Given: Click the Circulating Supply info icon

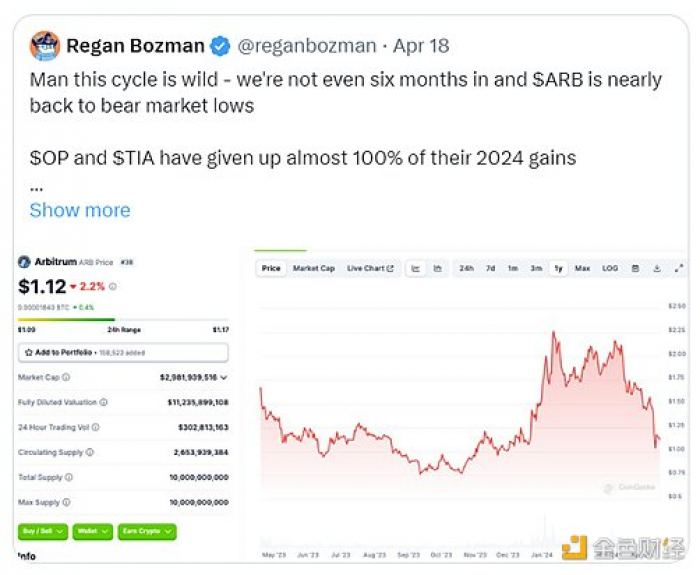Looking at the screenshot, I should (x=90, y=452).
